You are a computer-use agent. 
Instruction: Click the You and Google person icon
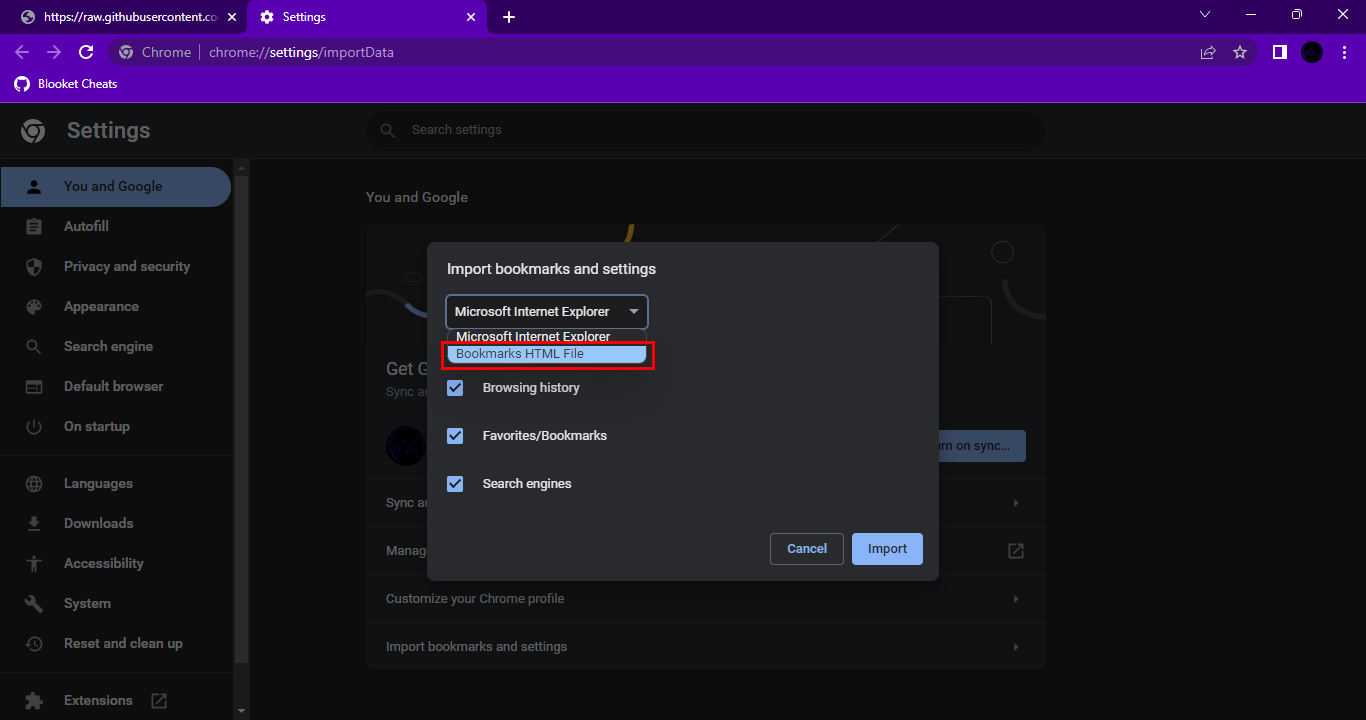(34, 186)
